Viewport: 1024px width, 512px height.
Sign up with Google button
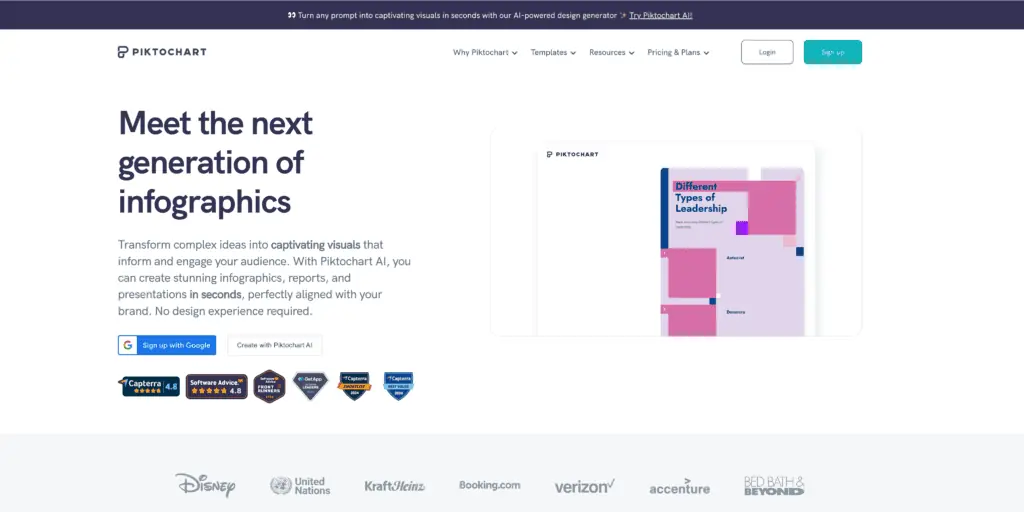(x=167, y=345)
